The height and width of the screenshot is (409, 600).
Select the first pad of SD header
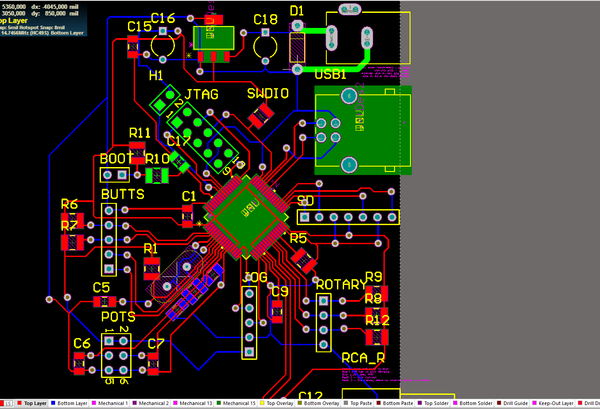click(x=304, y=217)
